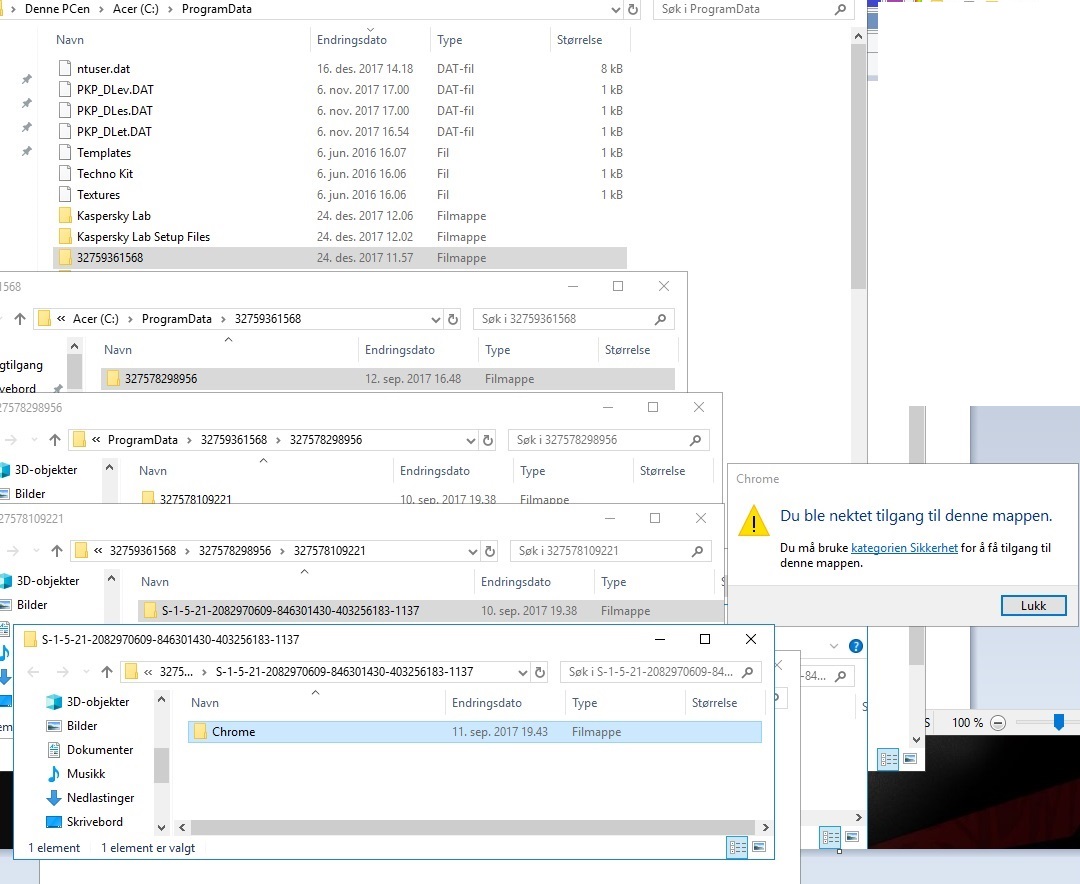Expand address dropdown in the ProgramData window
This screenshot has width=1080, height=884.
(616, 10)
